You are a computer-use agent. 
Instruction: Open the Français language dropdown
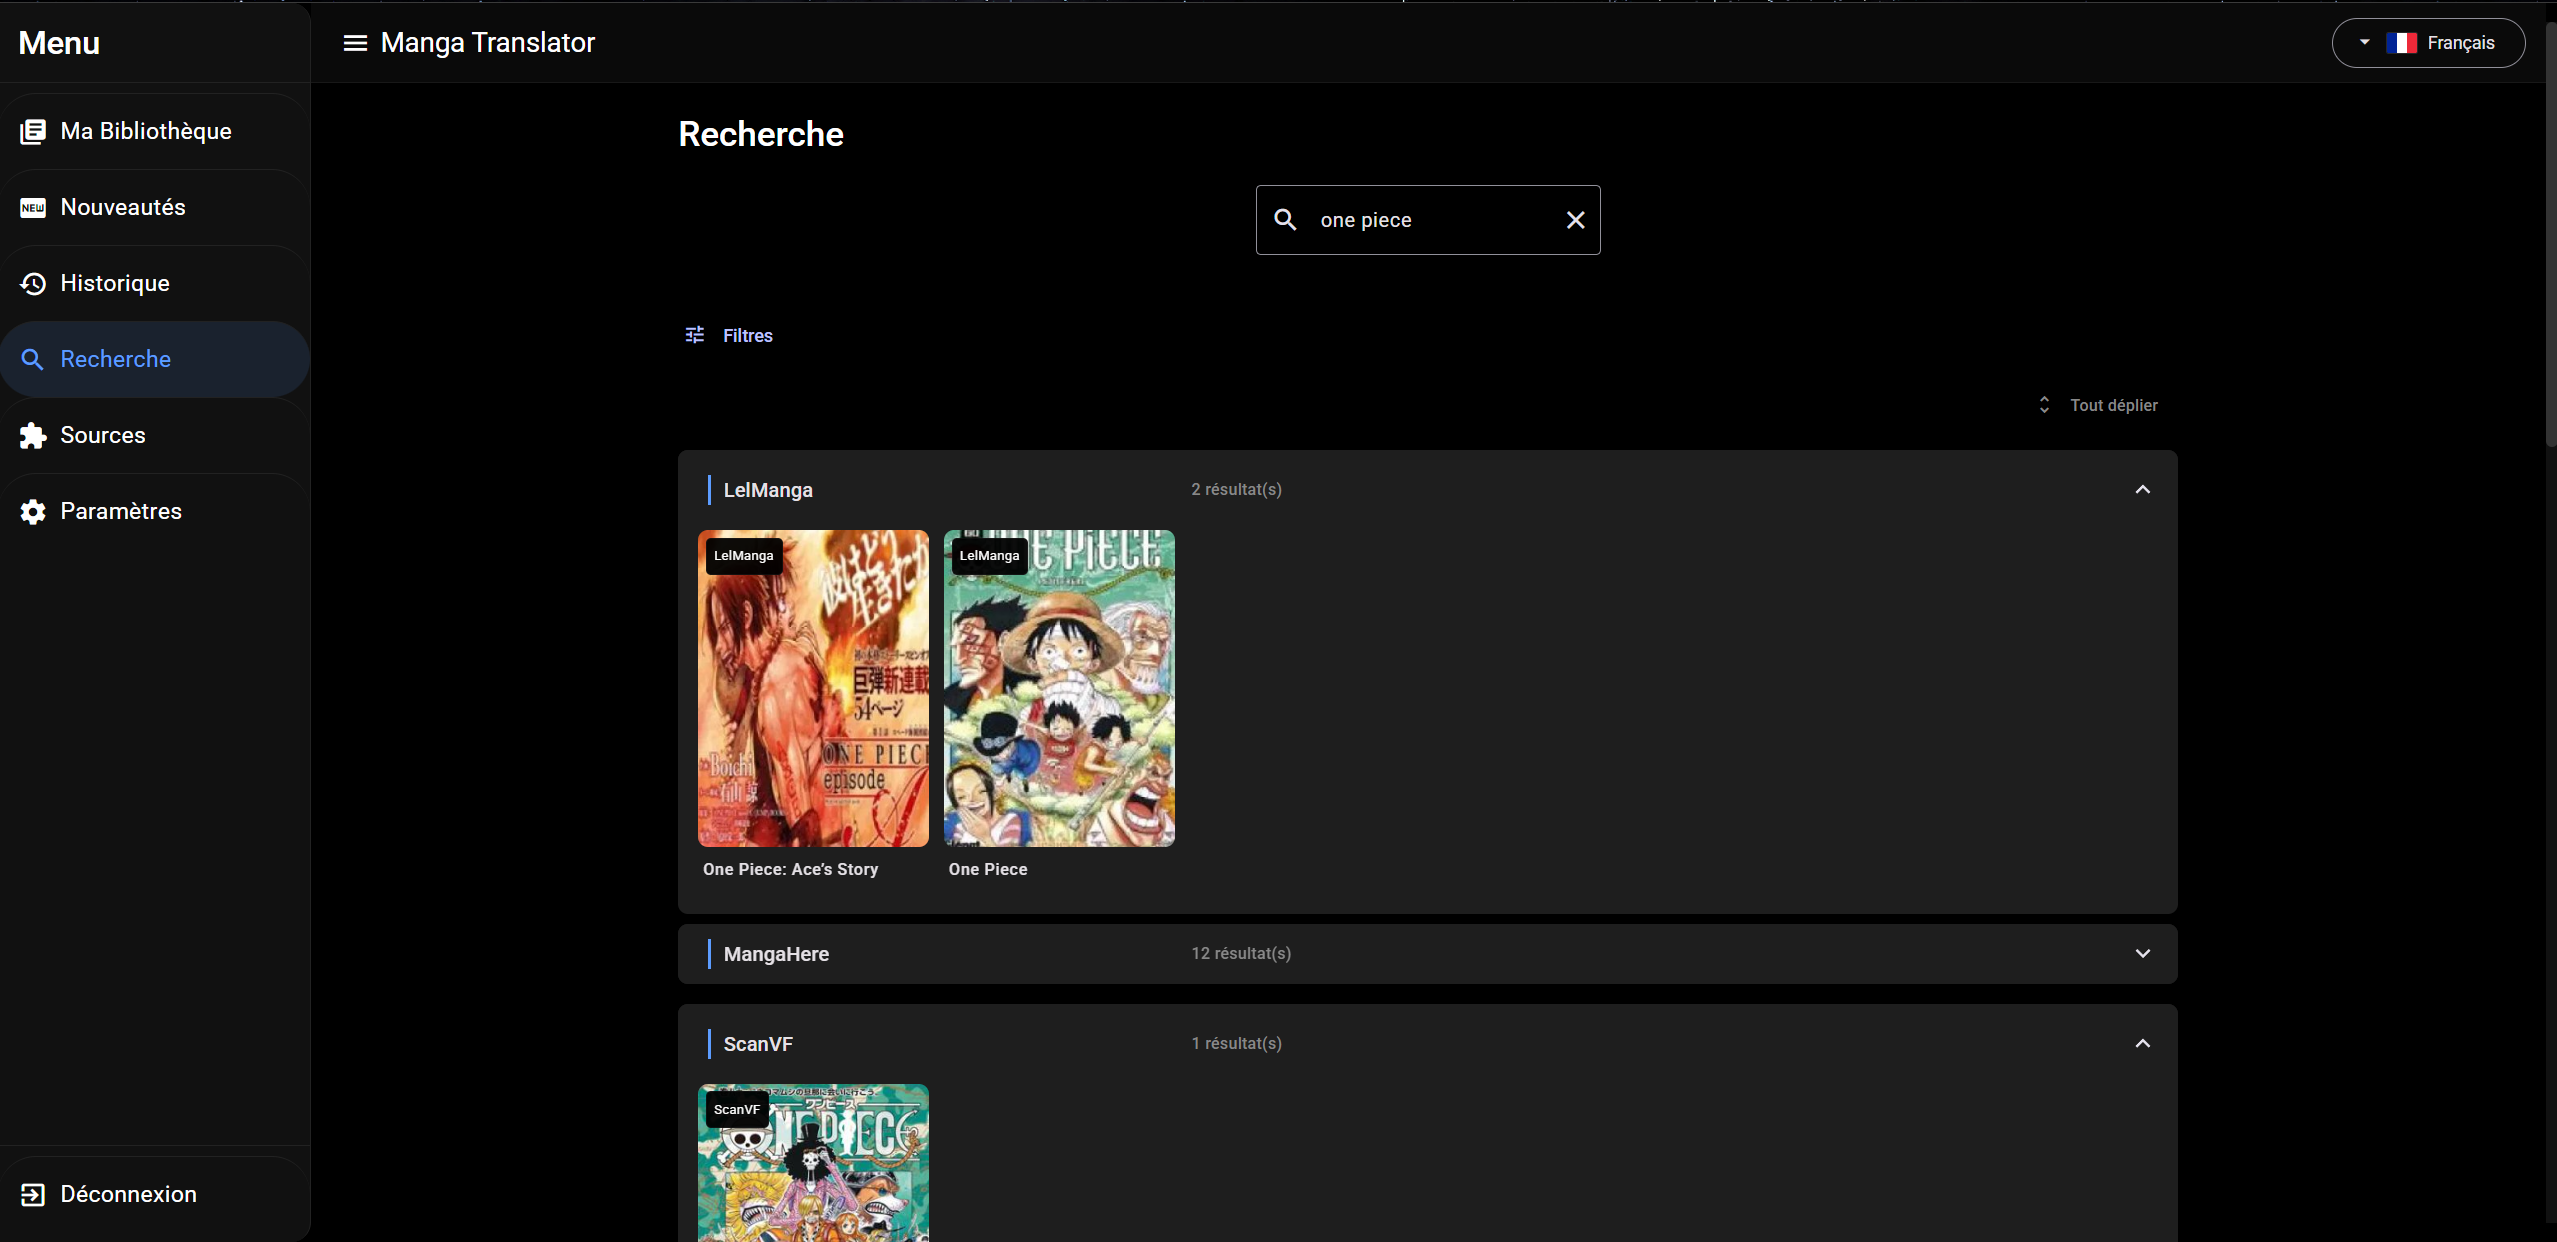(2428, 43)
